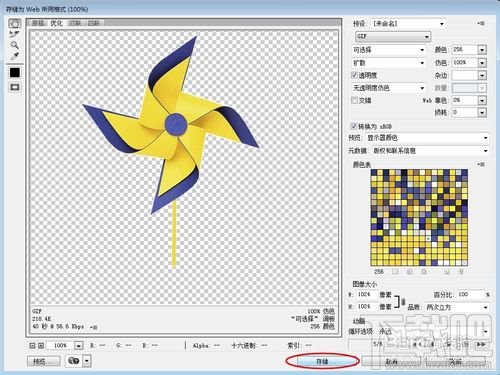
Task: Select the Hand tool
Action: (14, 23)
